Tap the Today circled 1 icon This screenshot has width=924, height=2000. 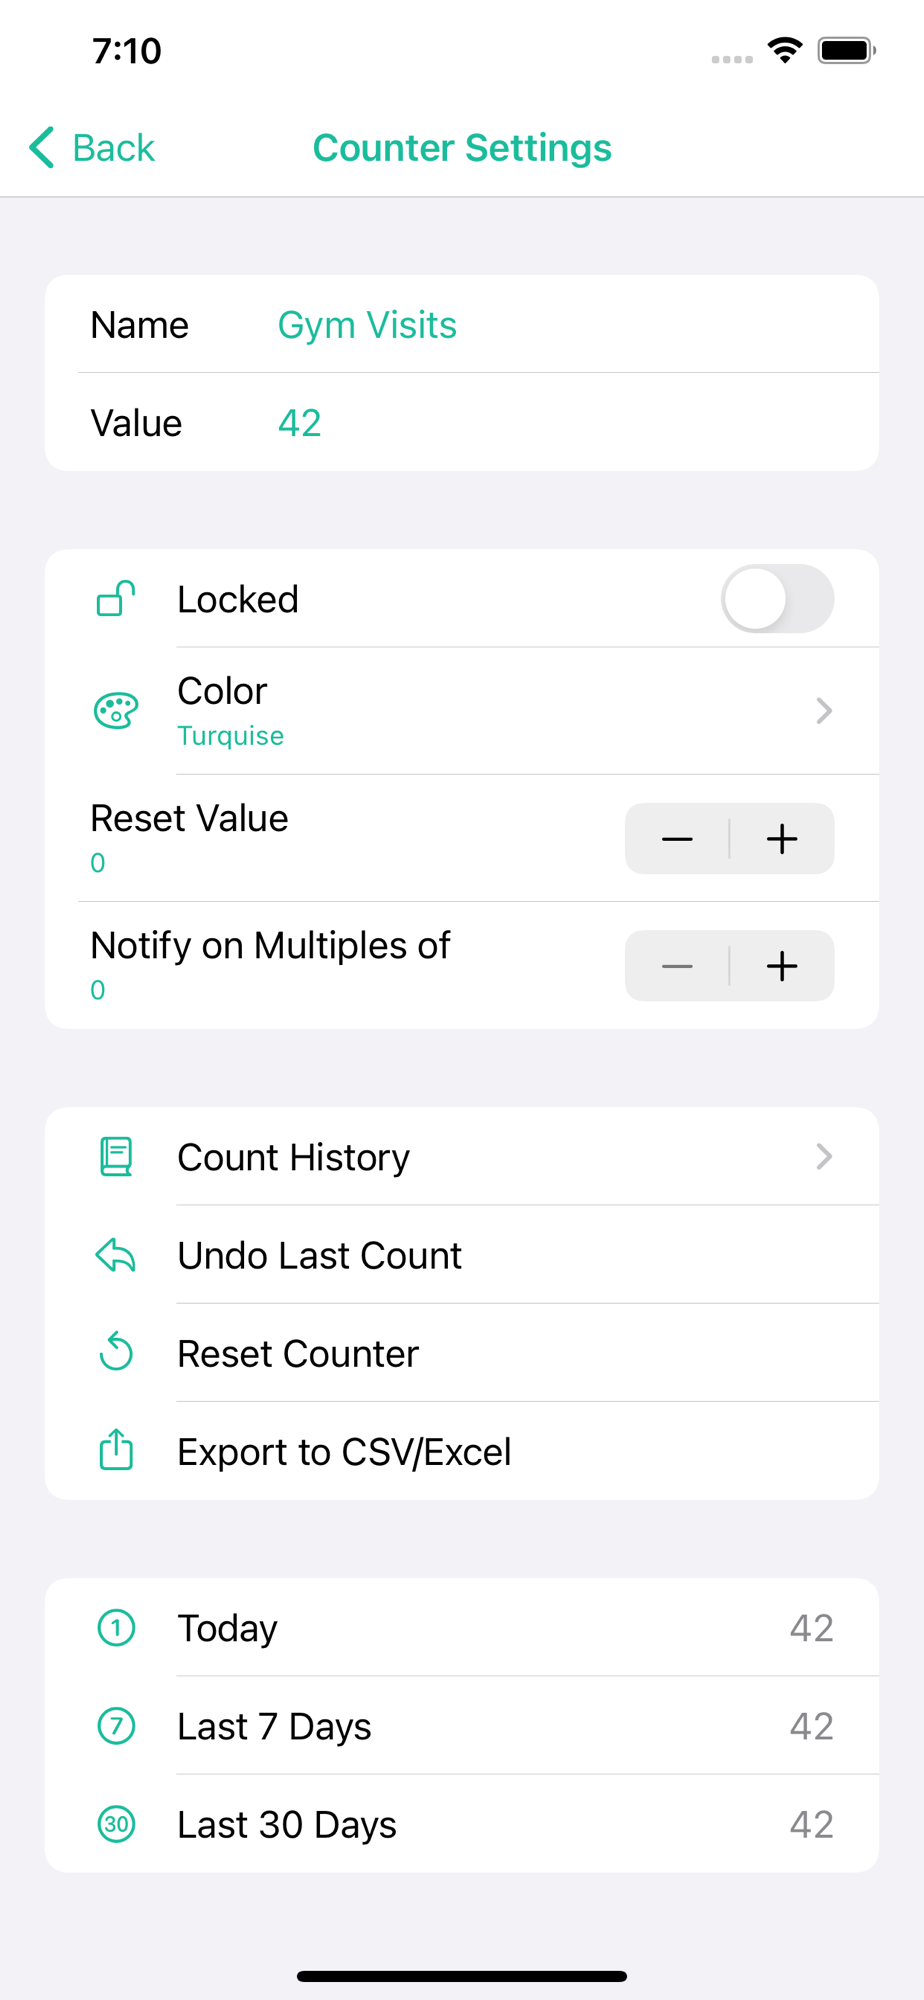[116, 1628]
